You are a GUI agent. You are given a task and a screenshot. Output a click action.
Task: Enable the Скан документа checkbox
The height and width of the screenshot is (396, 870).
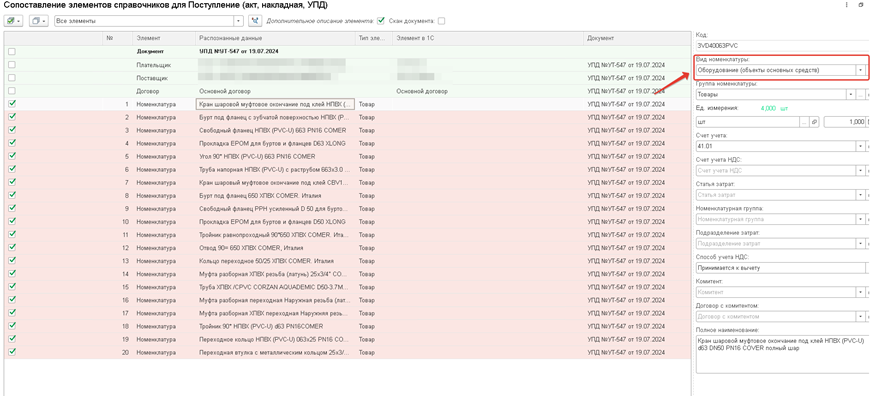pos(441,21)
